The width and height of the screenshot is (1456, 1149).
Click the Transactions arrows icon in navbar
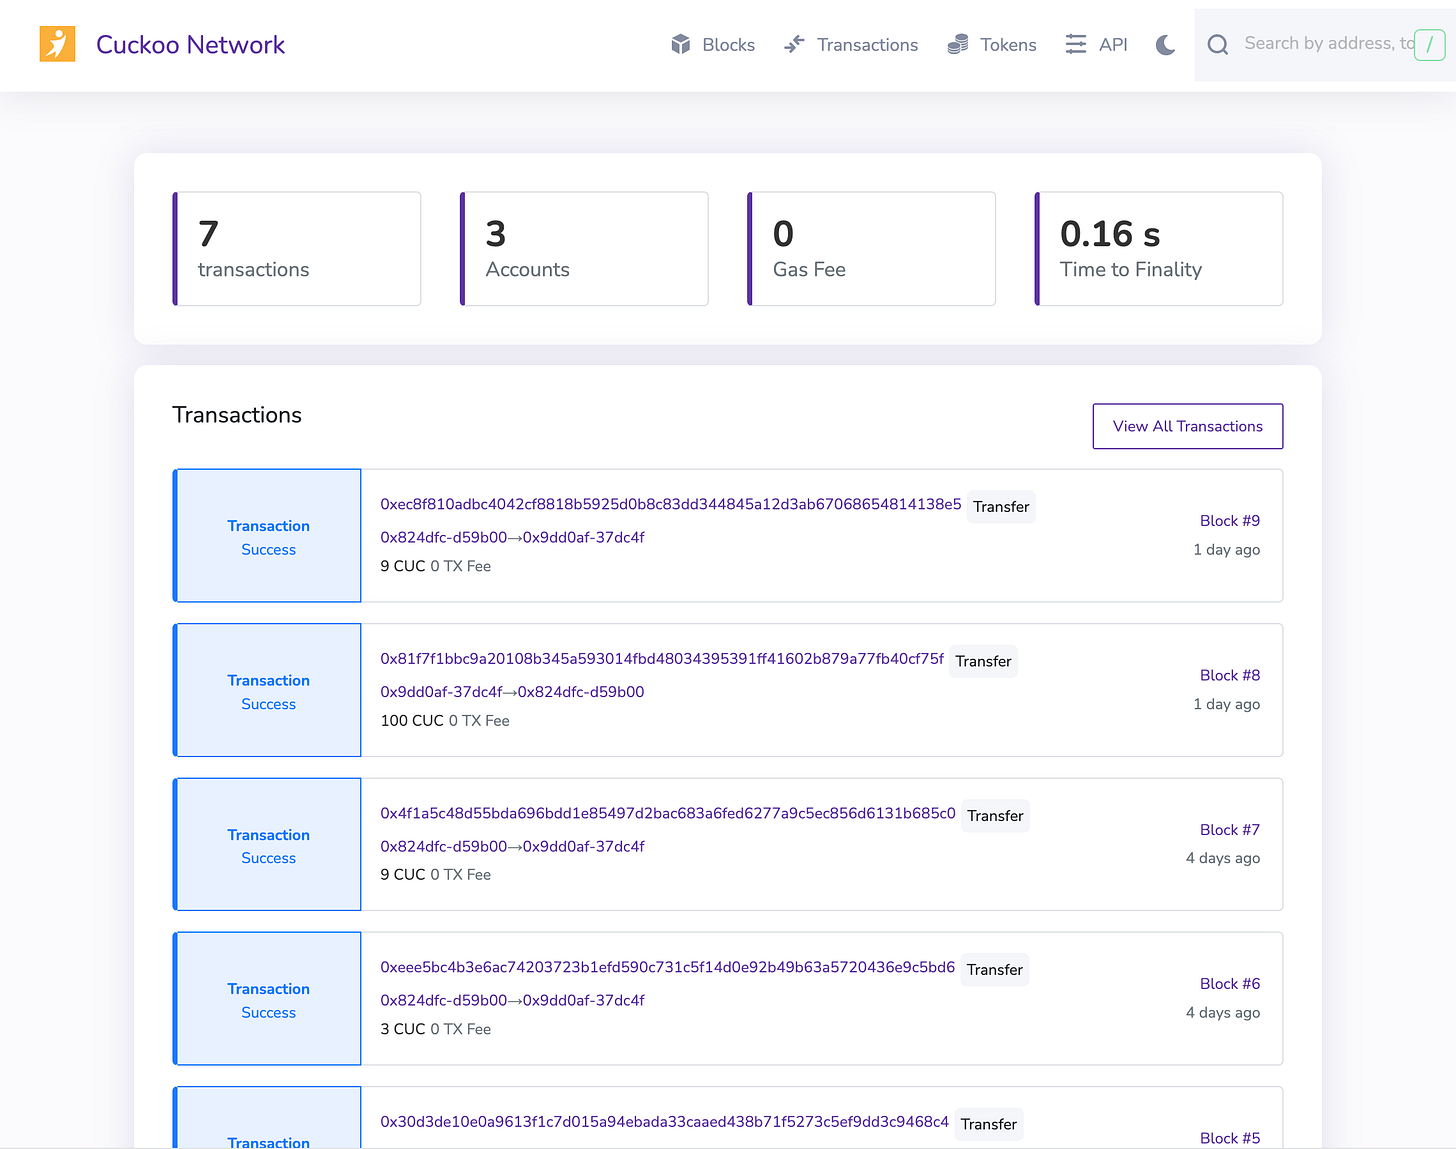[x=794, y=44]
